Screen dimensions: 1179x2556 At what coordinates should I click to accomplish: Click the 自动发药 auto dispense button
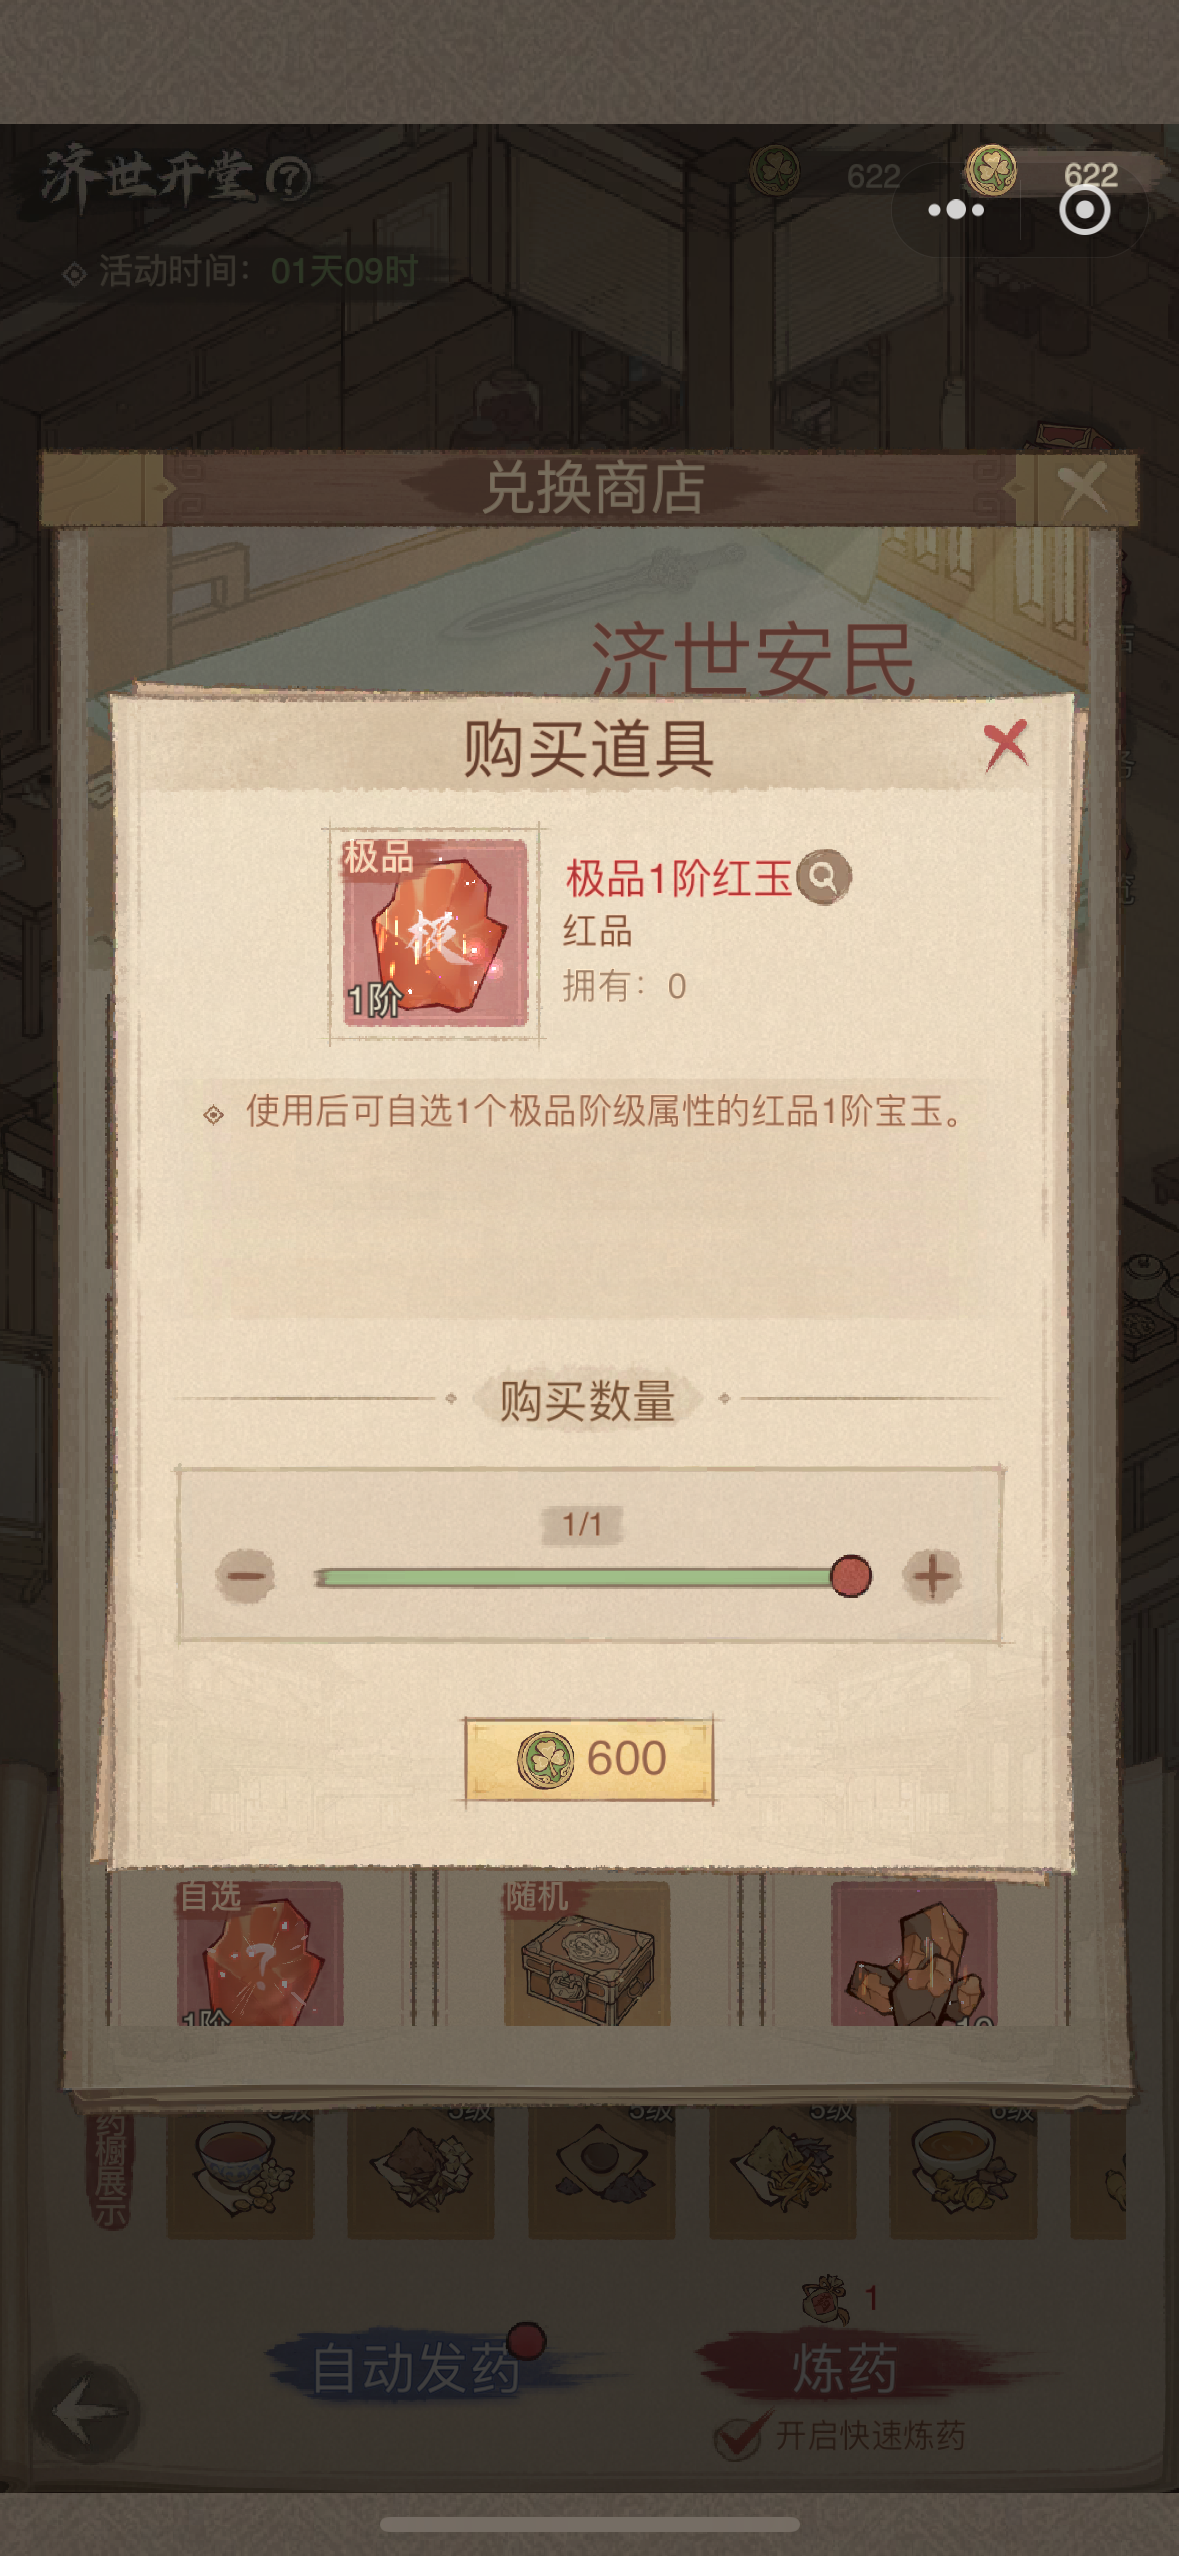click(415, 2368)
